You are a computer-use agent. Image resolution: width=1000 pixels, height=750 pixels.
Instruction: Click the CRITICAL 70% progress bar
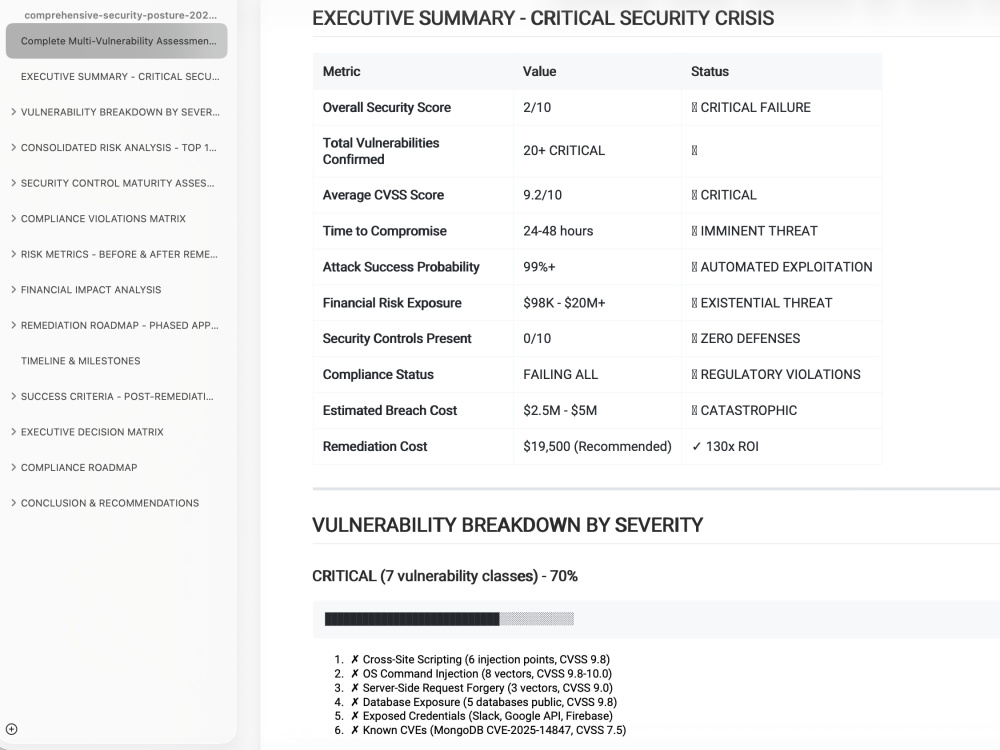coord(449,619)
